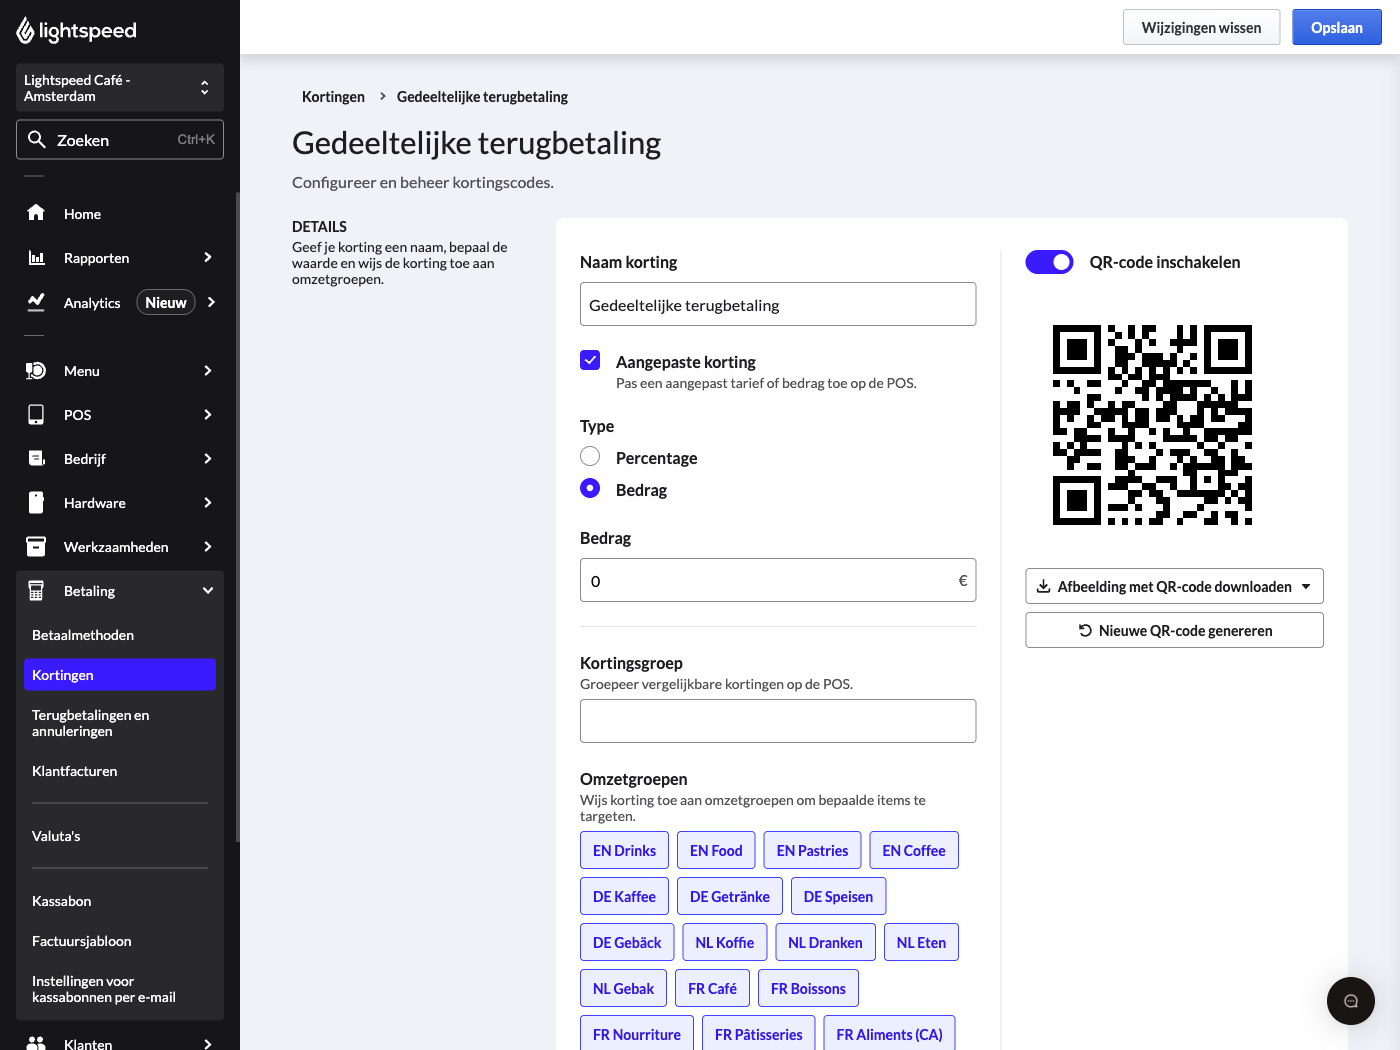The image size is (1400, 1050).
Task: Toggle the FR Boissons revenue group
Action: pos(808,988)
